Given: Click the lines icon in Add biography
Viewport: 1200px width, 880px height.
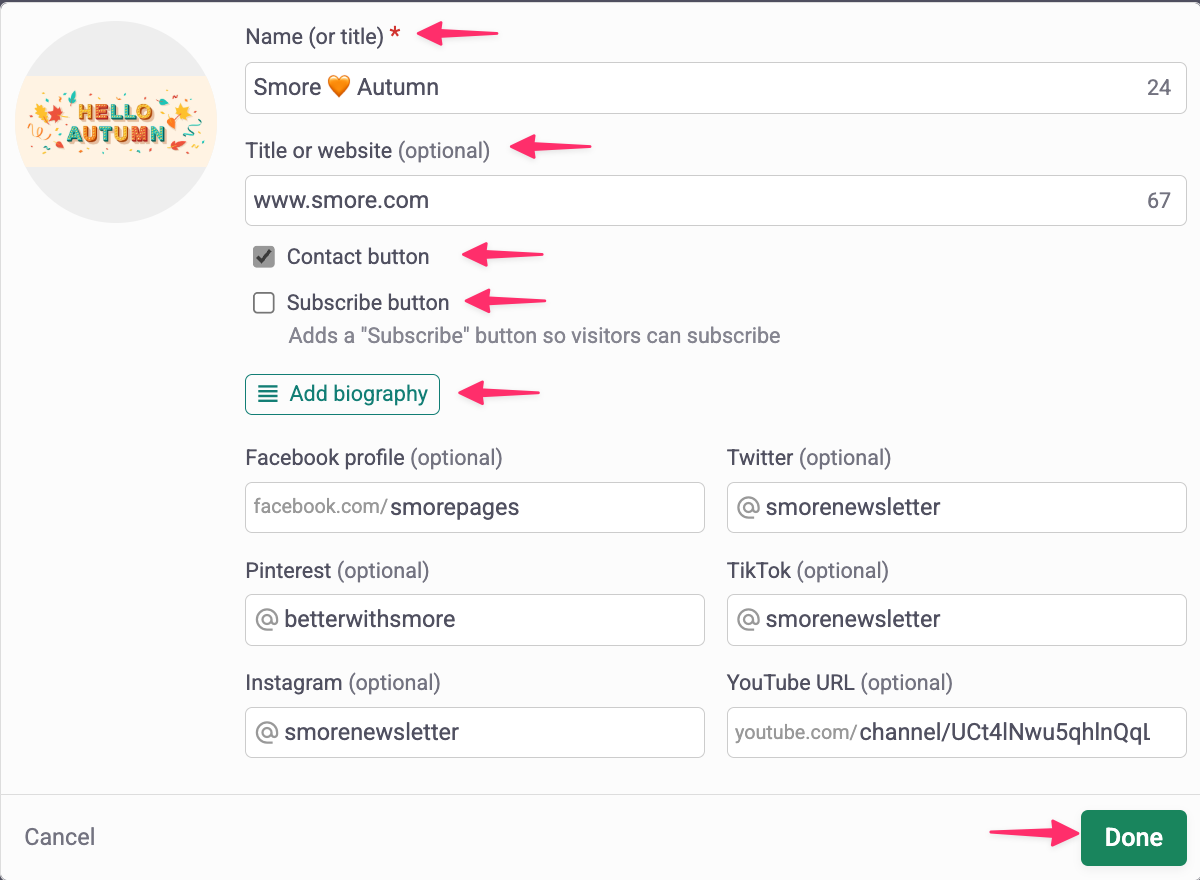Looking at the screenshot, I should click(268, 394).
